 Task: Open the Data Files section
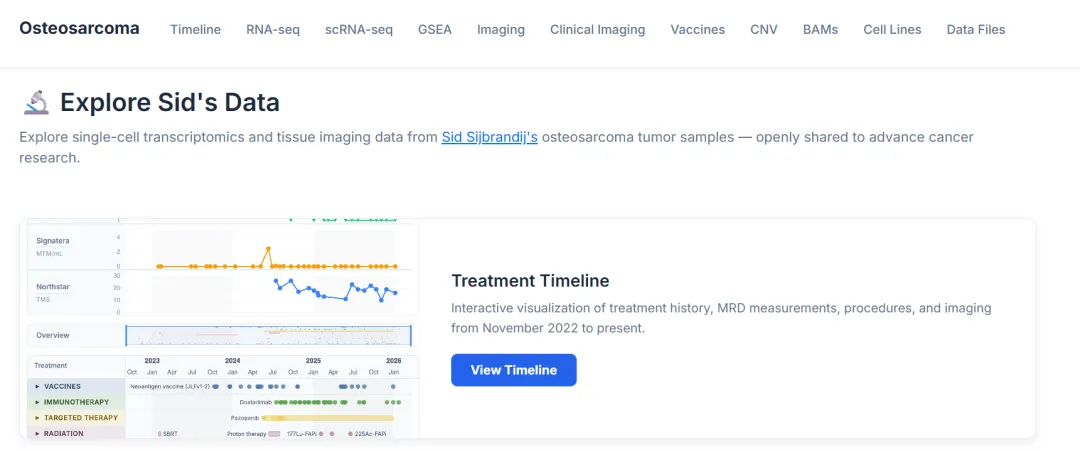(x=976, y=29)
